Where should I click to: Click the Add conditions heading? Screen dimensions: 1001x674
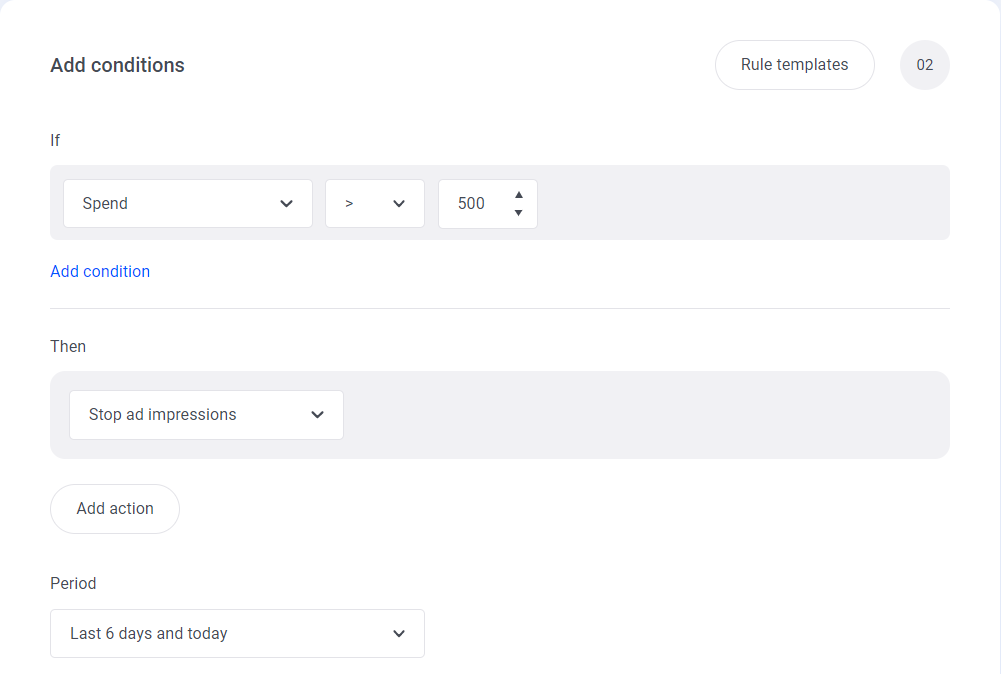pyautogui.click(x=117, y=65)
